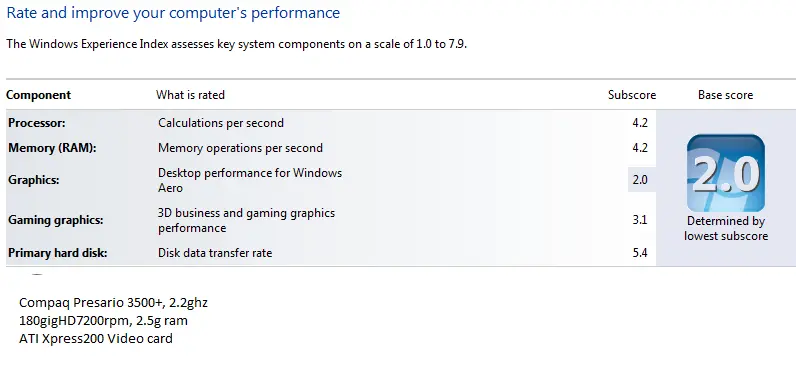The width and height of the screenshot is (796, 373).
Task: Click 'Rate and improve your computer's performance' heading
Action: click(173, 13)
